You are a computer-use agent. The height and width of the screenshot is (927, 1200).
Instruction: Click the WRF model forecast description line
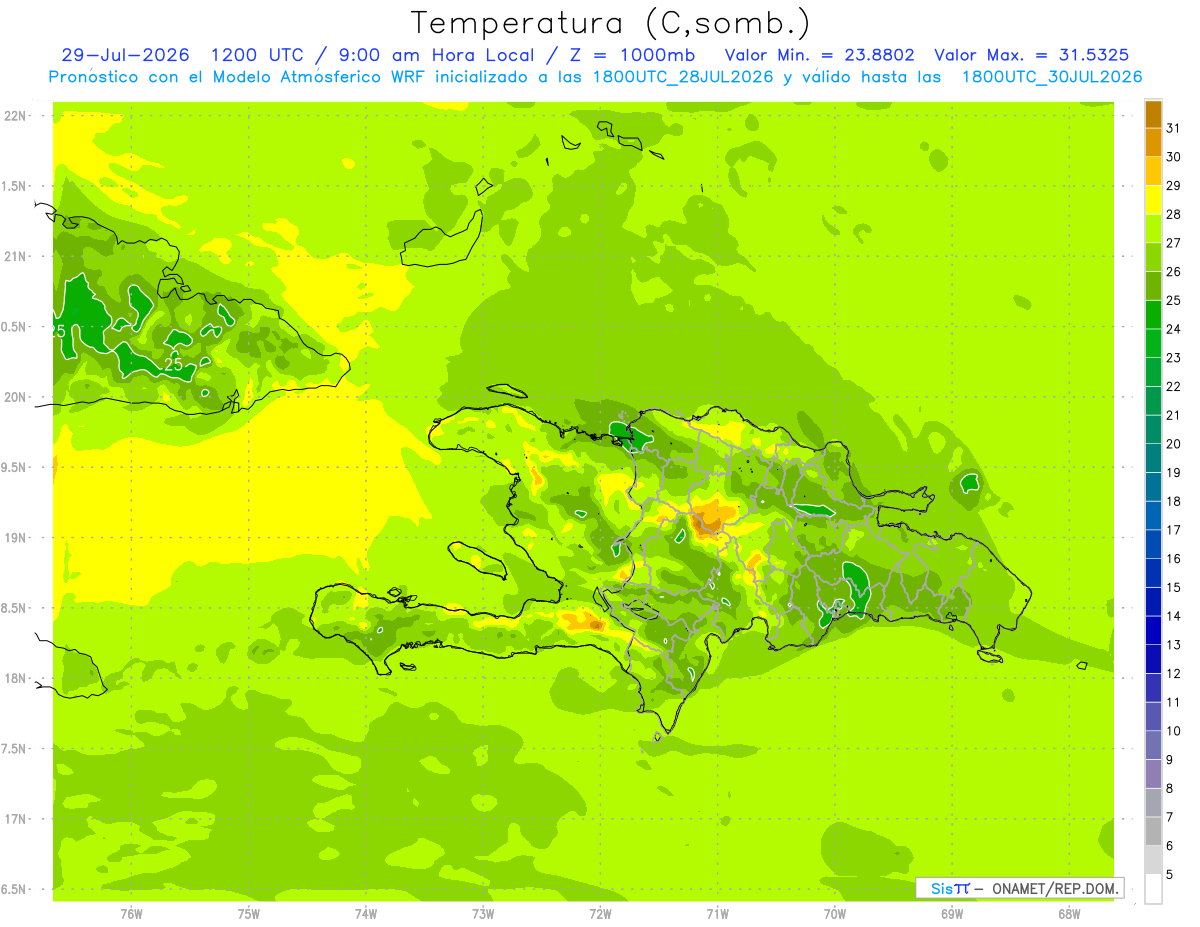click(x=596, y=77)
